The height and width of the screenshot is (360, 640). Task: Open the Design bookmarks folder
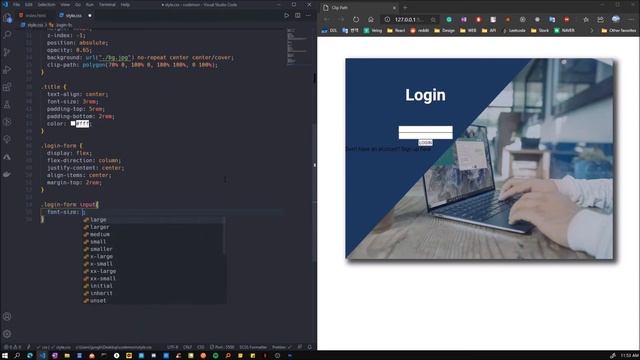[x=444, y=30]
